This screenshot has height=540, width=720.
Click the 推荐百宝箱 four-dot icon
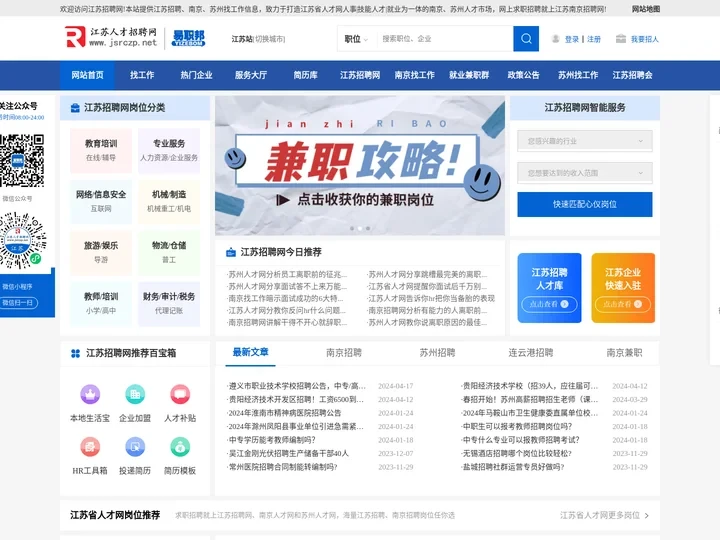75,353
